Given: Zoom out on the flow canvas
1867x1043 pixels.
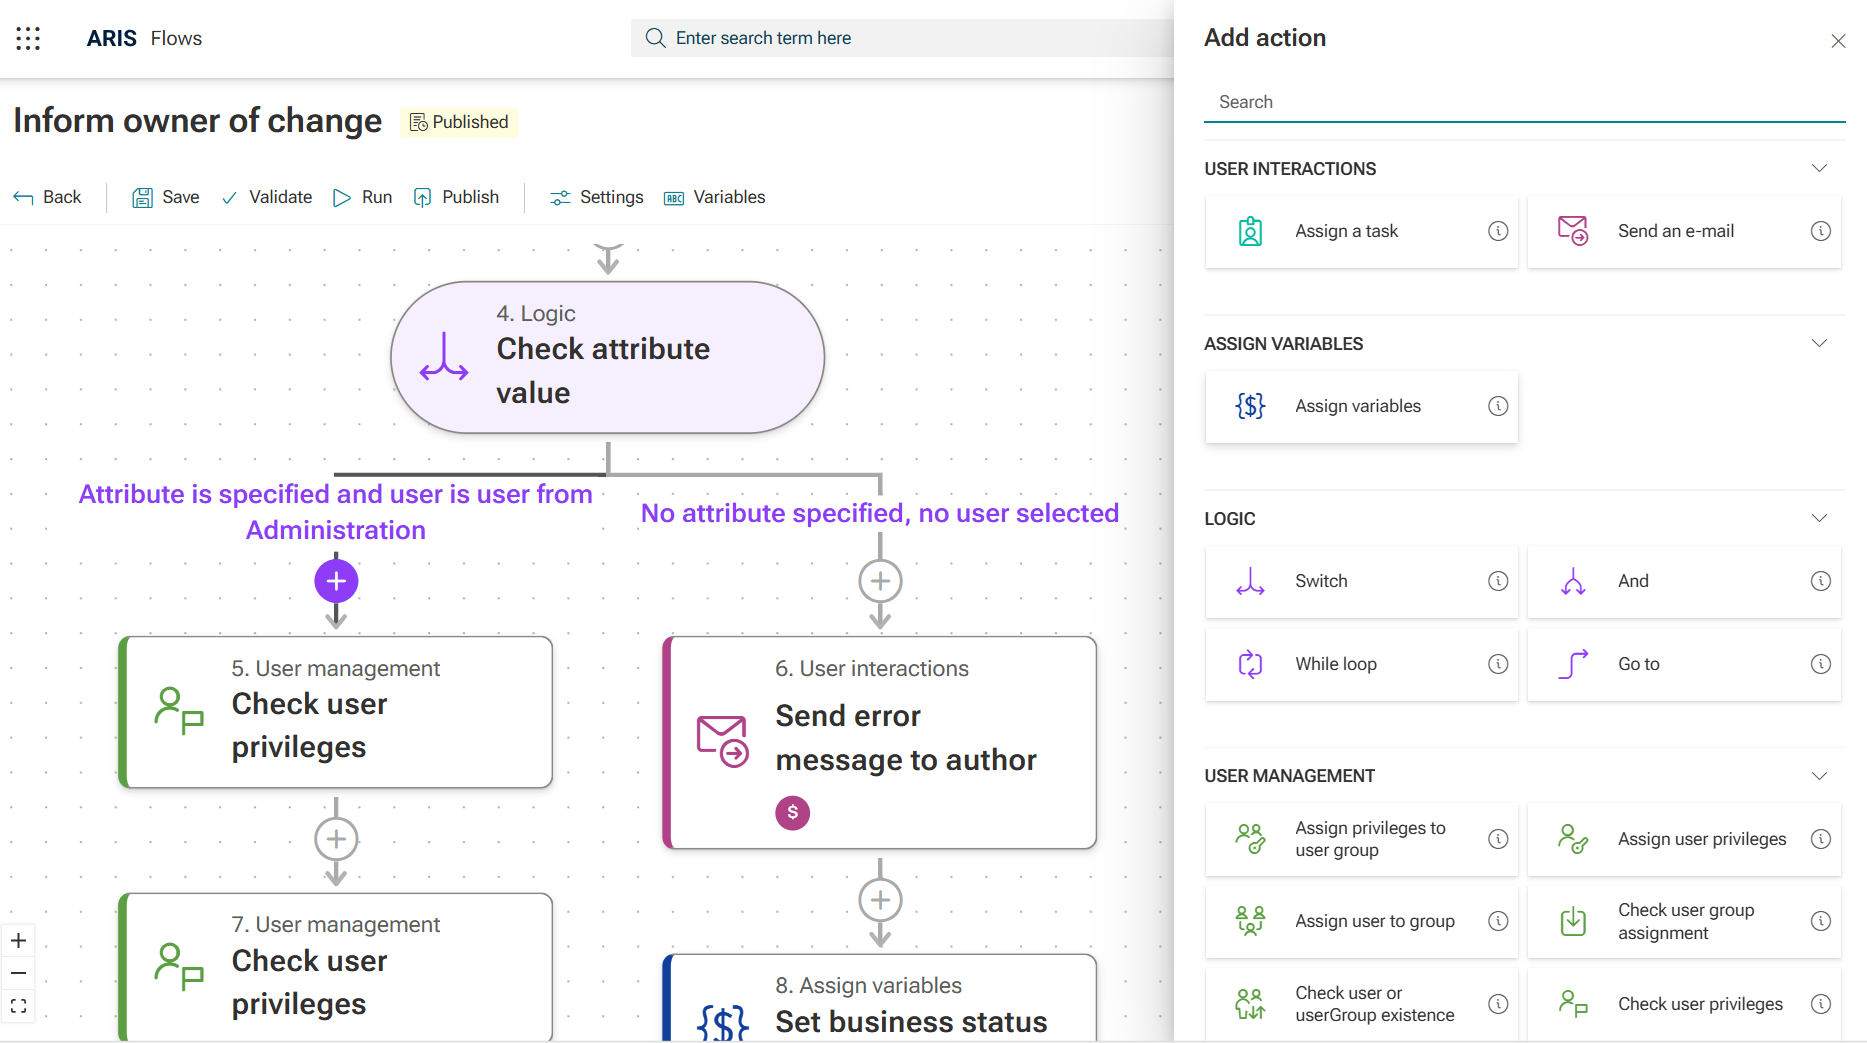Looking at the screenshot, I should pos(18,973).
